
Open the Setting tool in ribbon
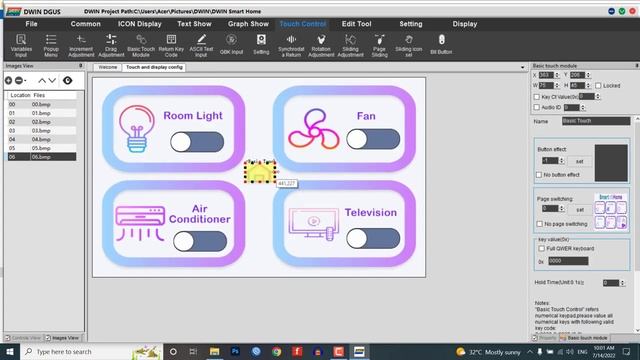point(261,44)
